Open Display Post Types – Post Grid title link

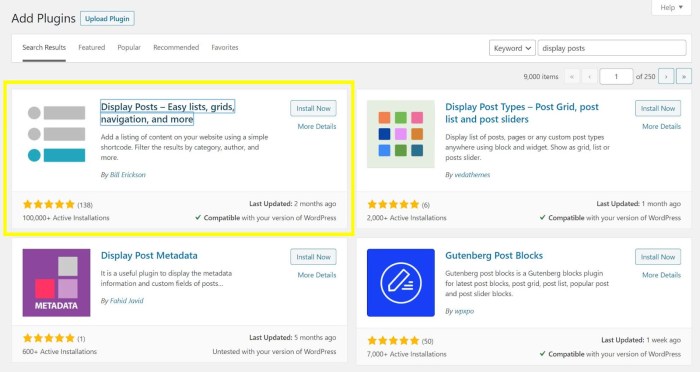point(522,113)
